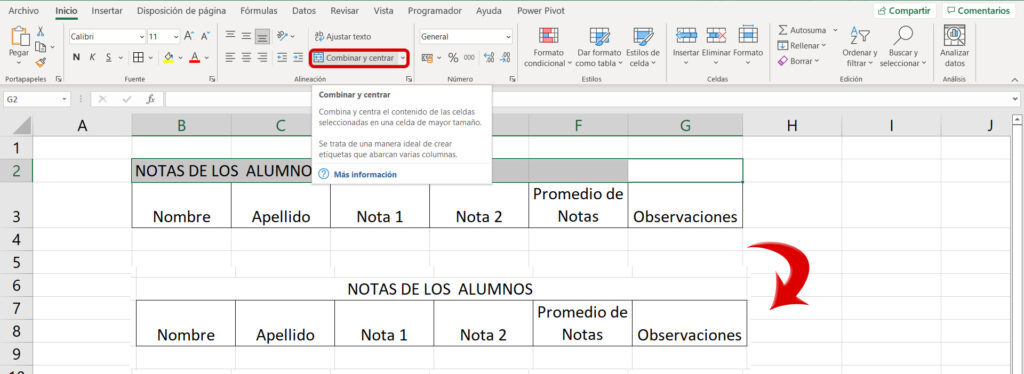Click the confirm checkmark in formula bar
Image resolution: width=1024 pixels, height=374 pixels.
coord(127,99)
